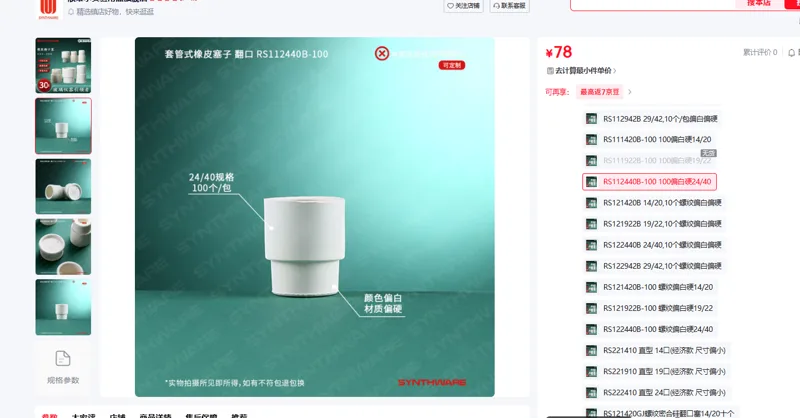Expand the chevron after 最高返7京豆

tap(630, 92)
